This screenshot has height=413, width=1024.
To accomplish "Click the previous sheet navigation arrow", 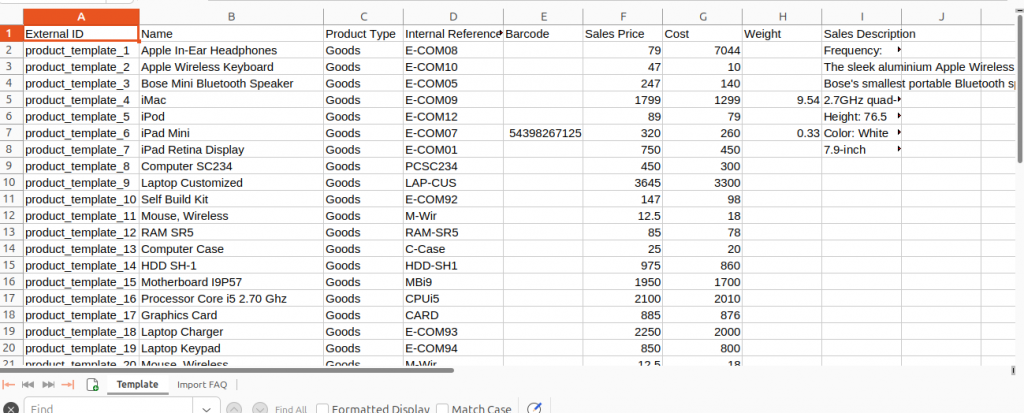I will click(28, 385).
